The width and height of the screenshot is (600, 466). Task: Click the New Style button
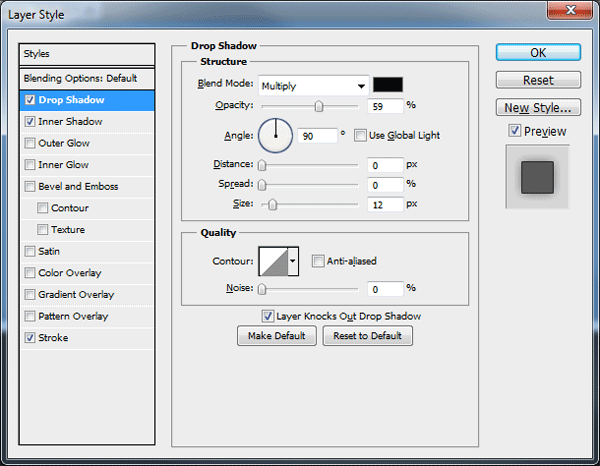tap(538, 108)
